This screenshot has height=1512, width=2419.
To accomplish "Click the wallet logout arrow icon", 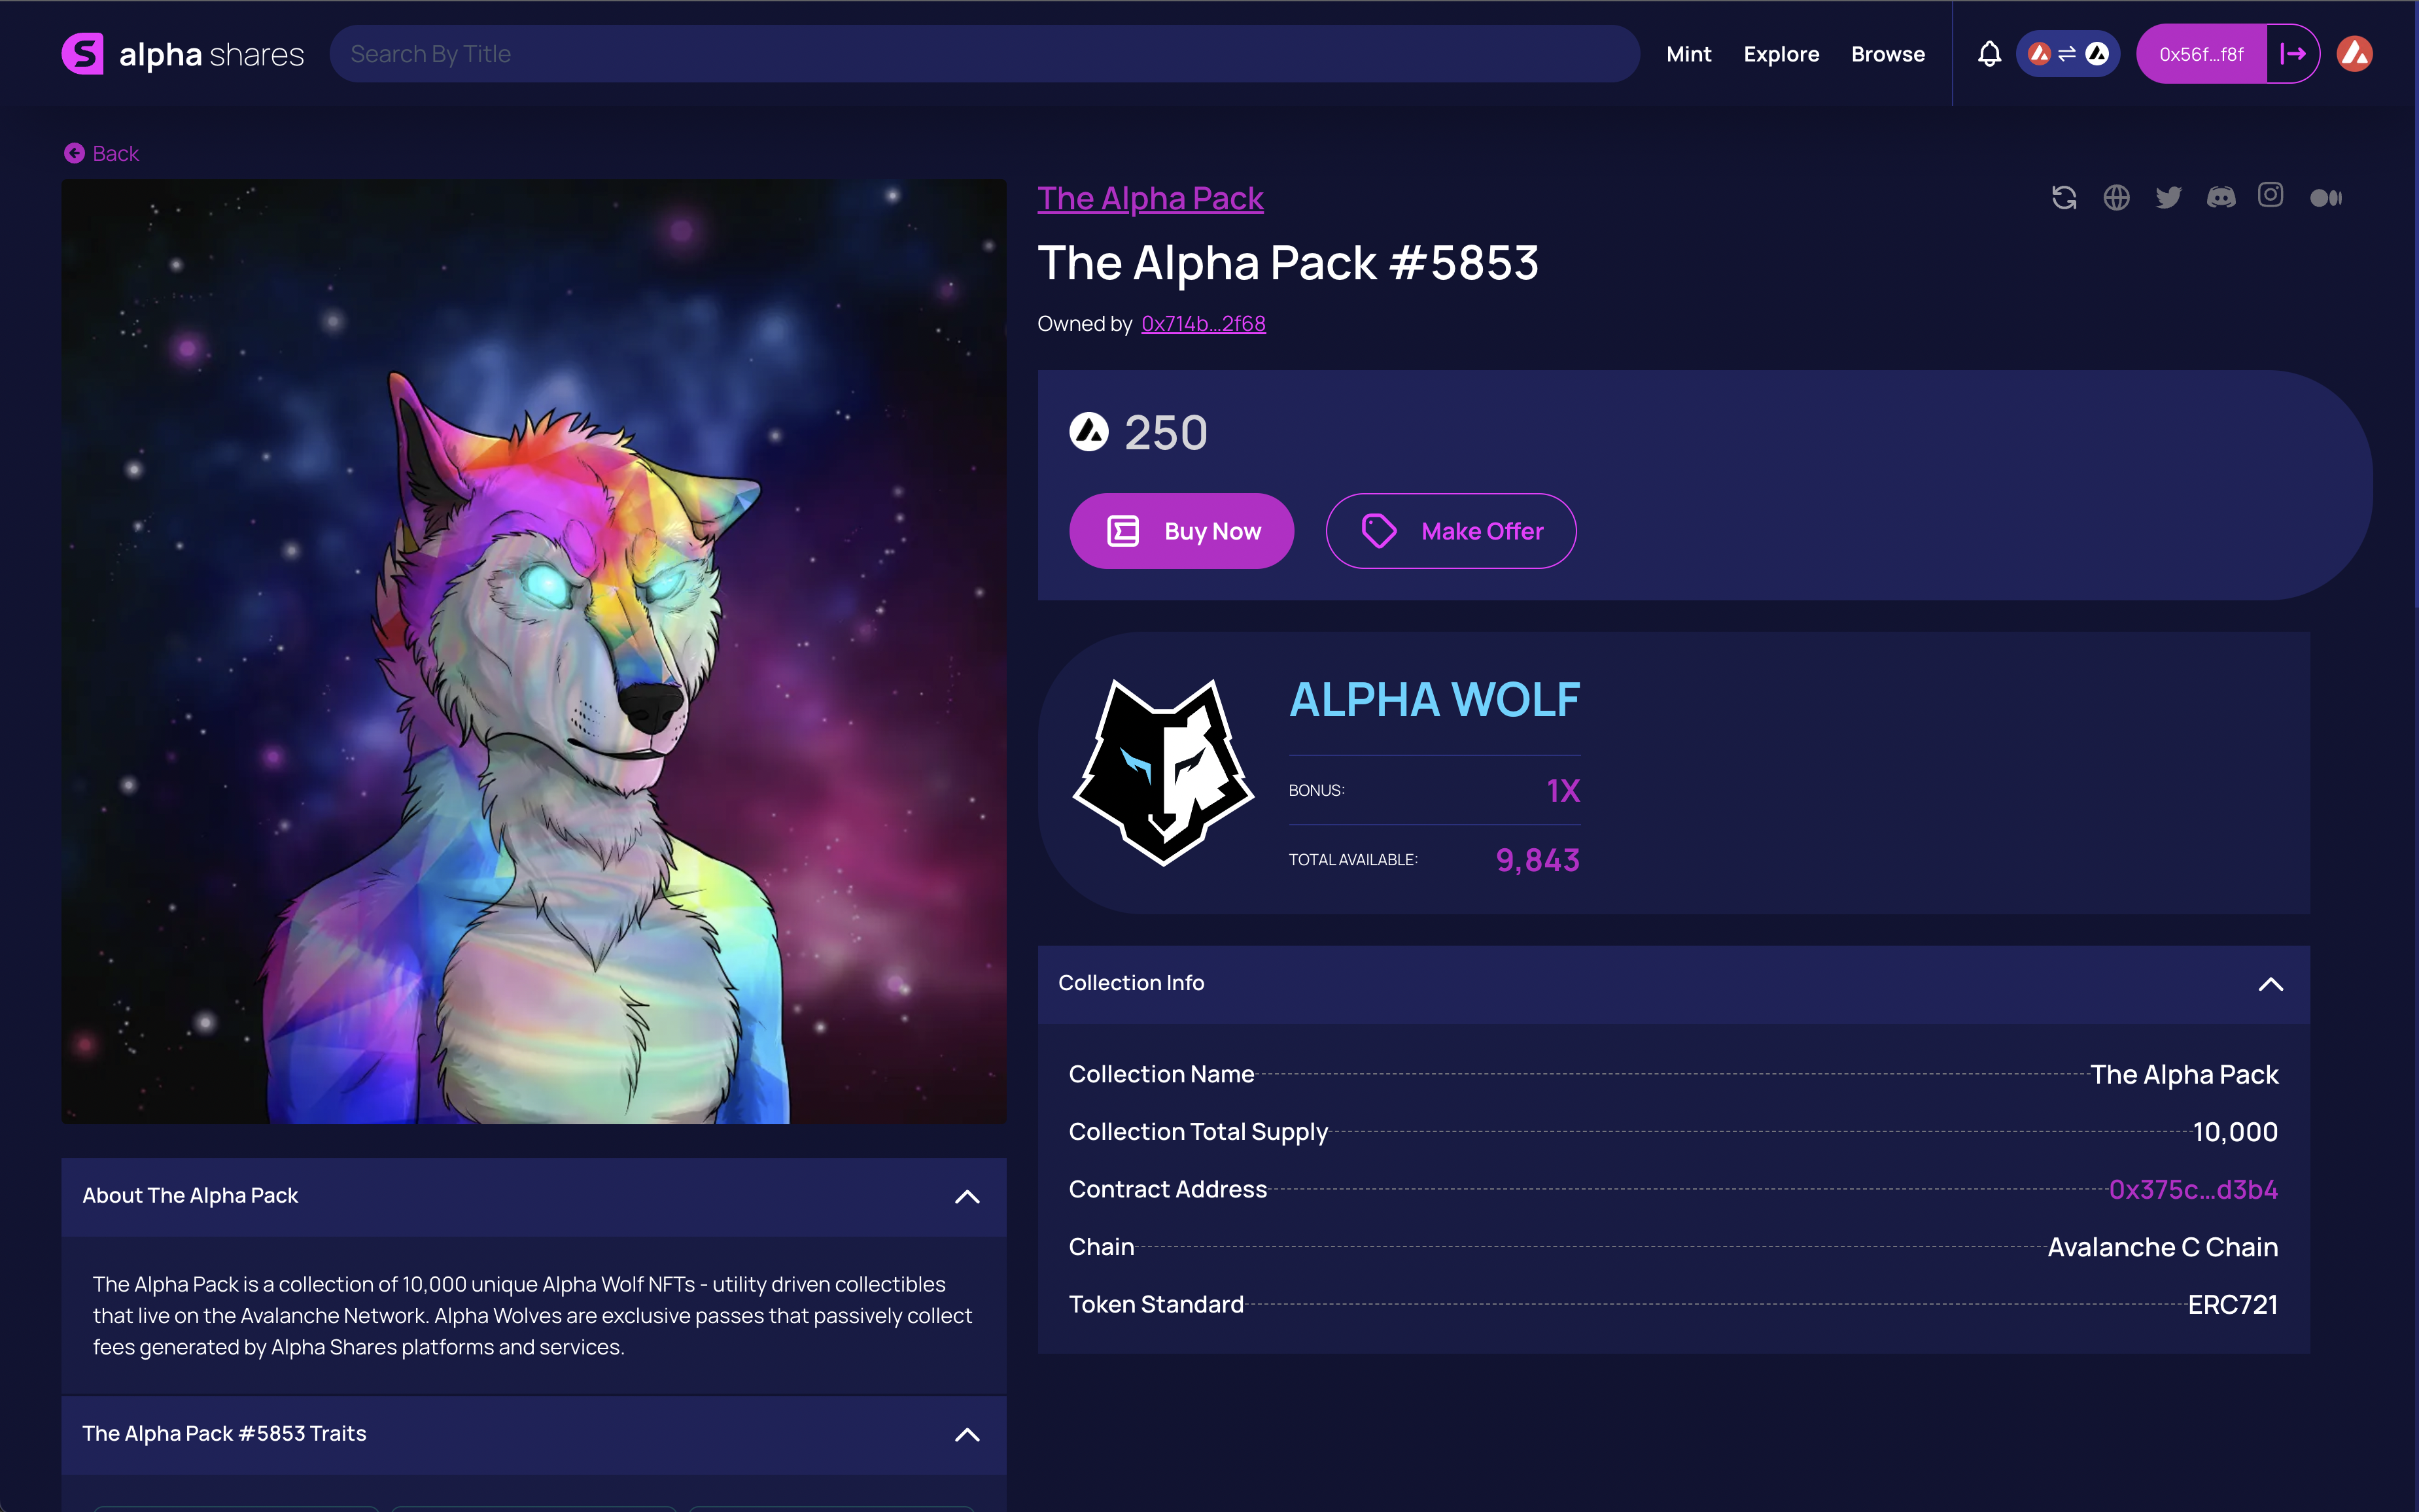I will 2293,54.
